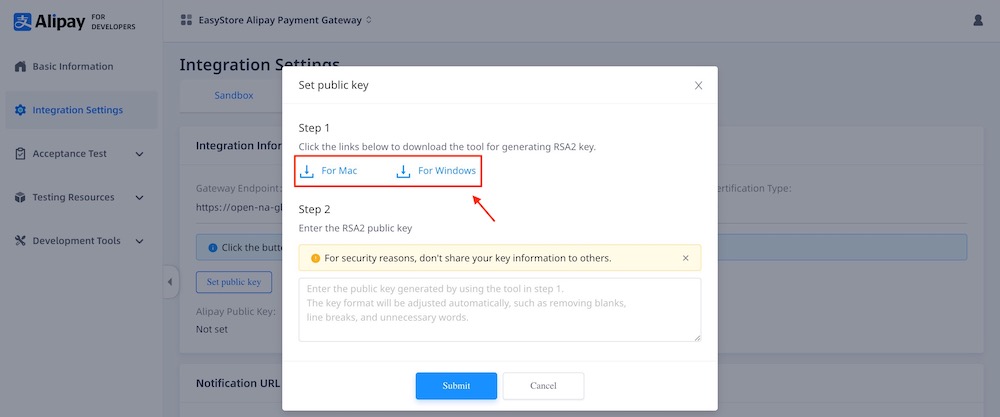Click the Mac download icon
The width and height of the screenshot is (1000, 417).
pos(307,171)
